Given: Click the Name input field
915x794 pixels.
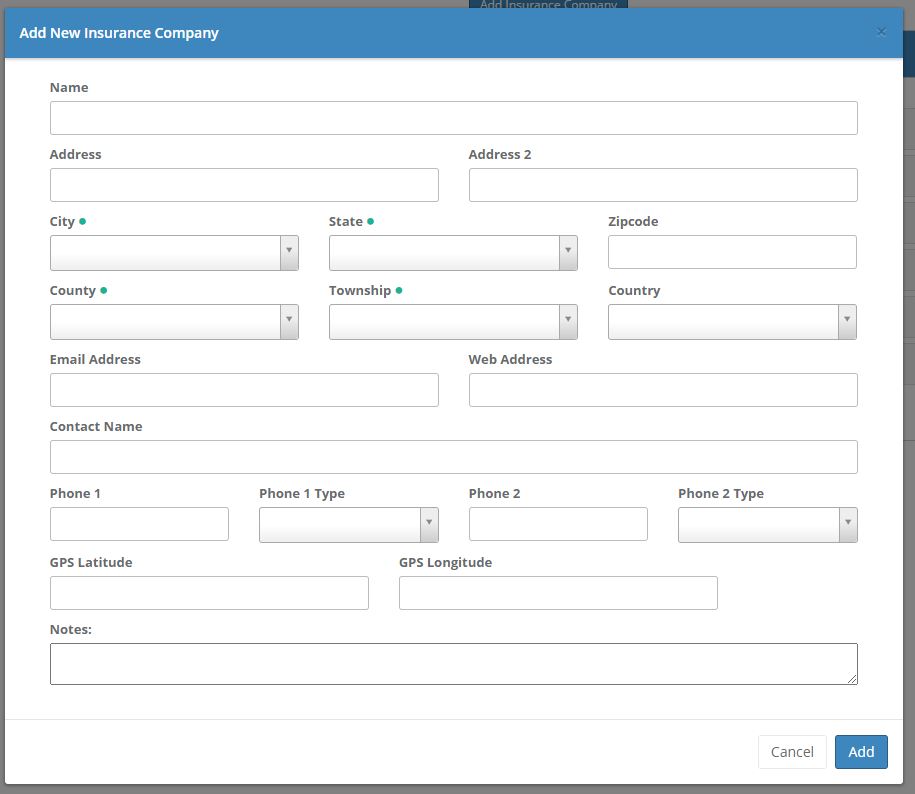Looking at the screenshot, I should click(453, 118).
